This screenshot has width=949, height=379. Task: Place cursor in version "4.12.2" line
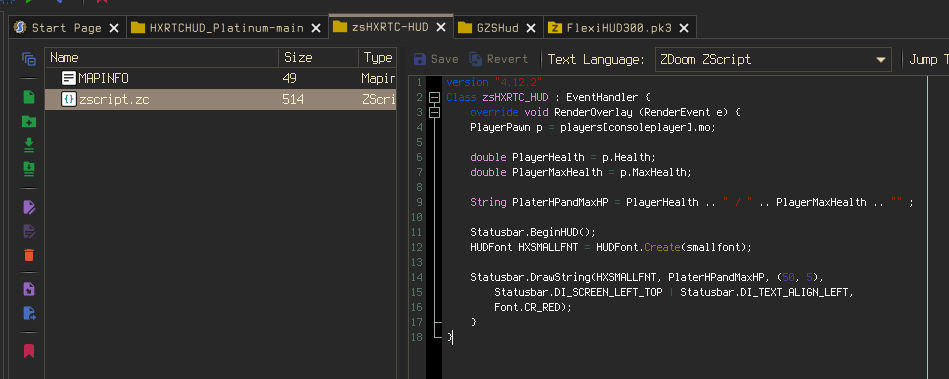(x=494, y=82)
